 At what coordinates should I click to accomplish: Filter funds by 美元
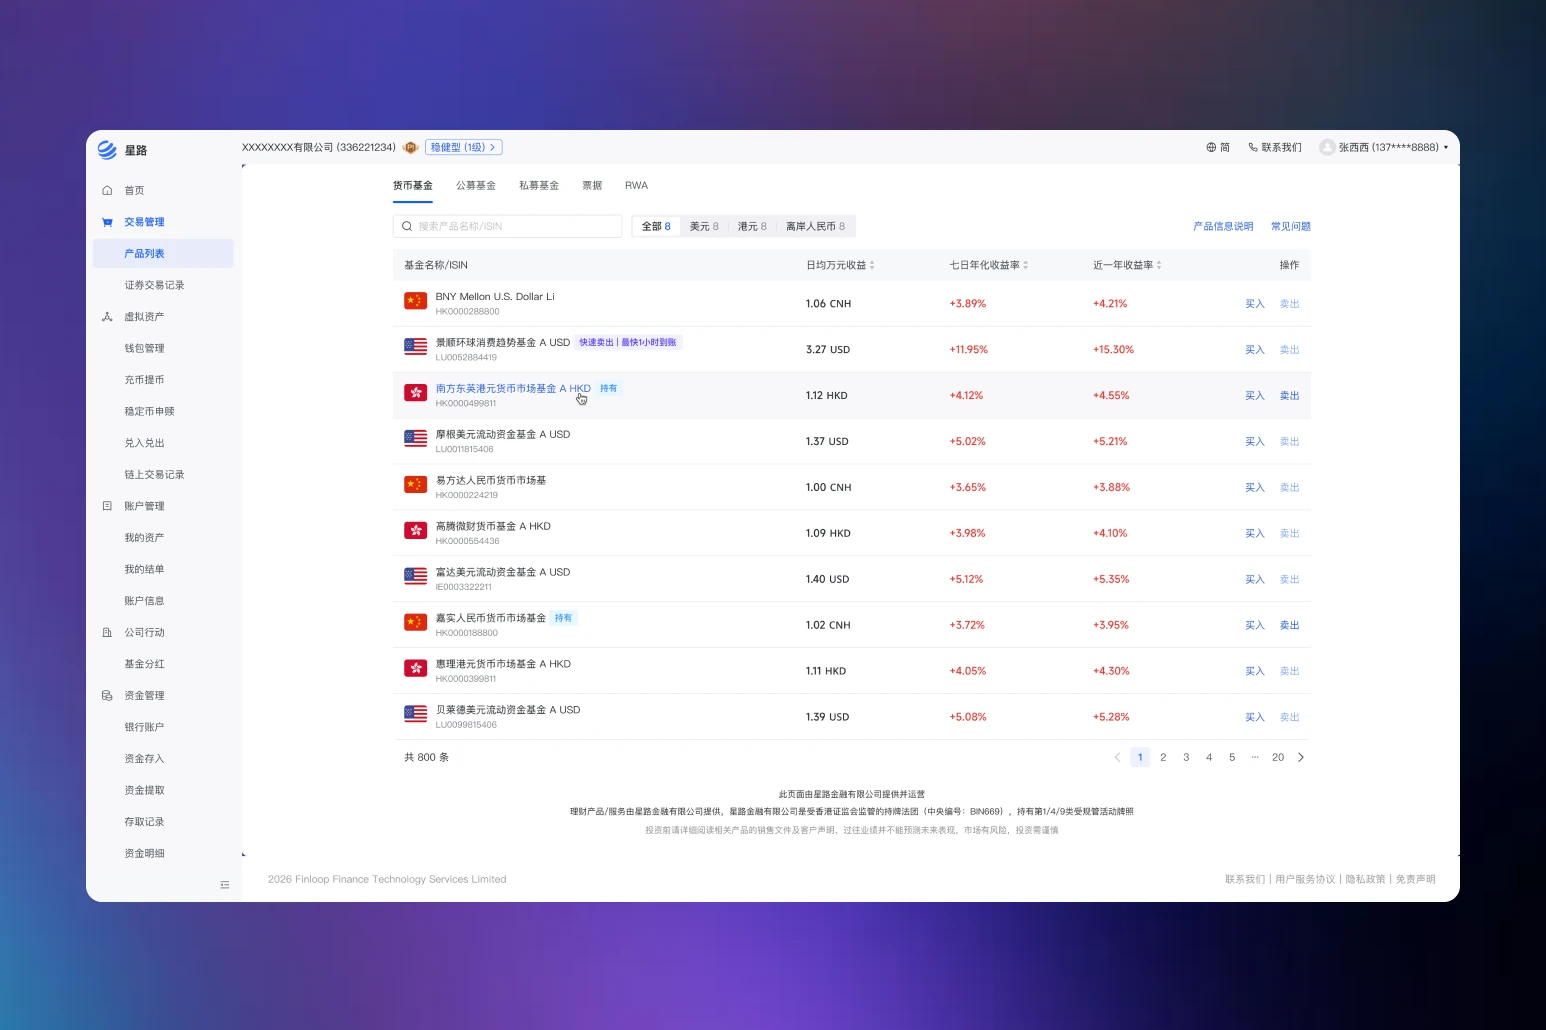704,226
